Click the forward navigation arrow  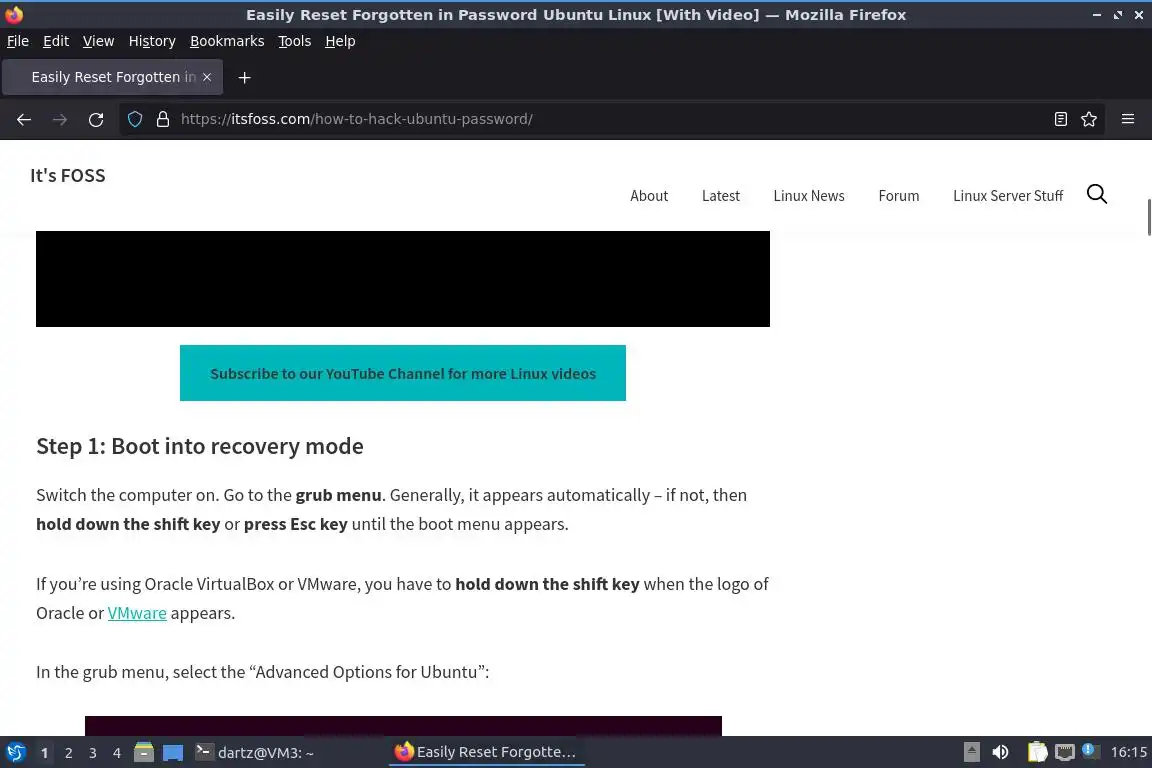tap(60, 119)
